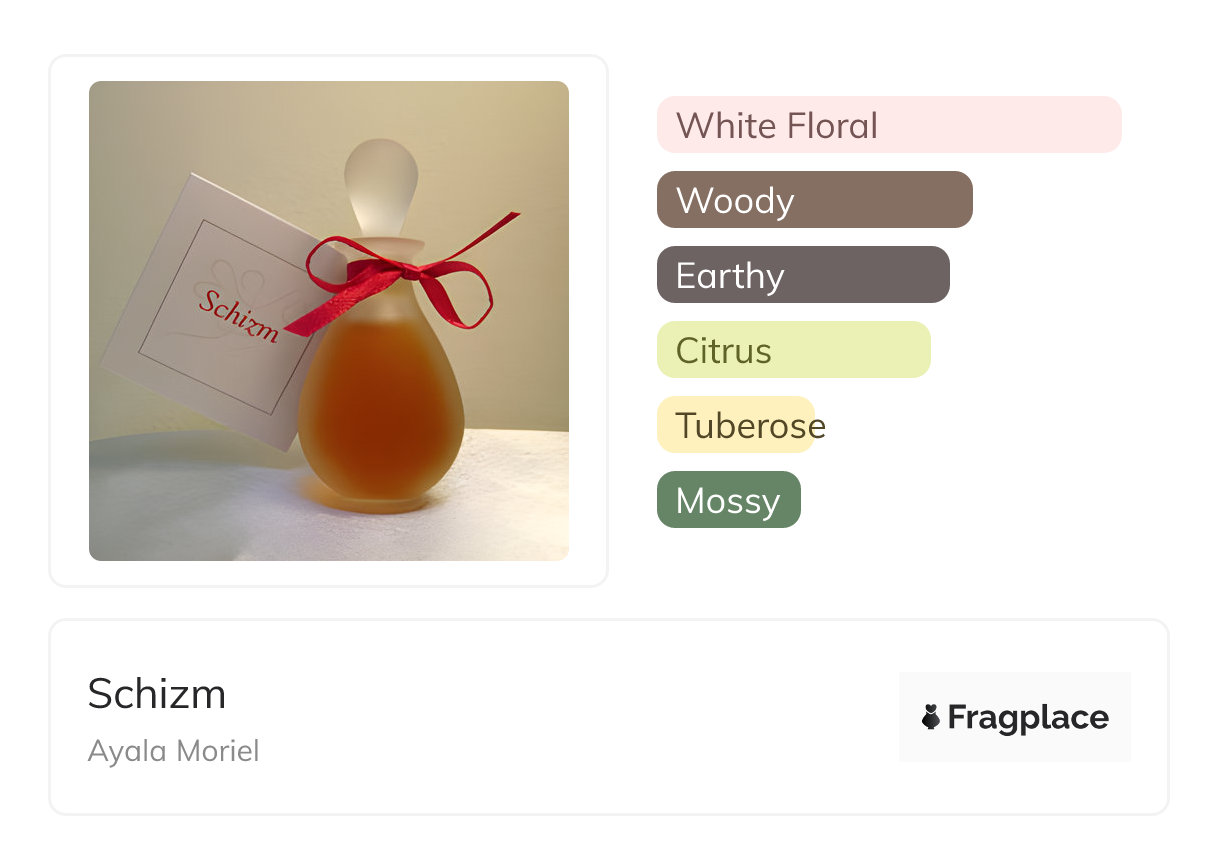This screenshot has height=864, width=1218.
Task: Click the Fragplace perfume bottle logo icon
Action: coord(931,717)
